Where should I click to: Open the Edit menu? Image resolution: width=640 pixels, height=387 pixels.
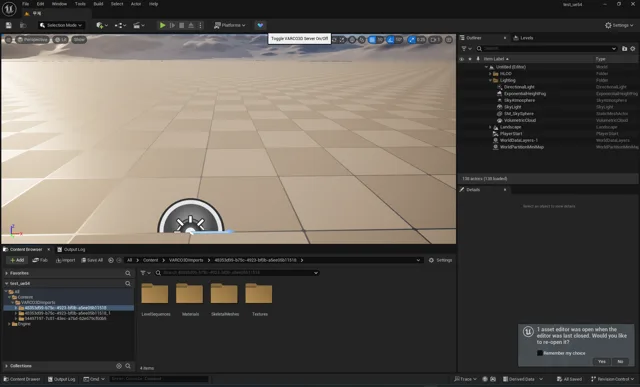tap(40, 4)
